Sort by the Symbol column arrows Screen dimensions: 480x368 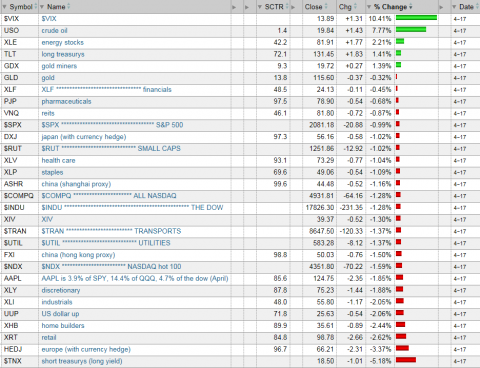[x=36, y=7]
